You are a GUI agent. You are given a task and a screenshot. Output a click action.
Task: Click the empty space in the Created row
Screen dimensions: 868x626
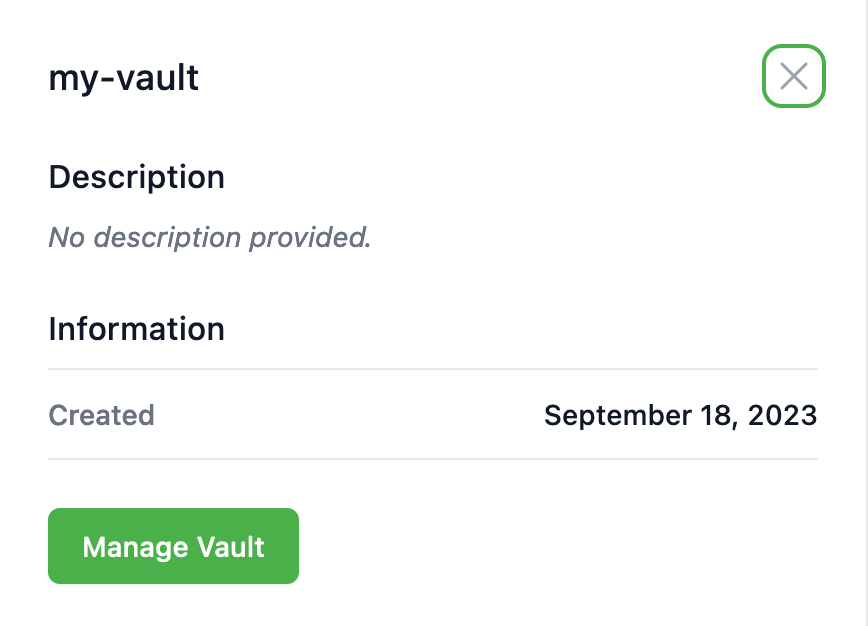tap(350, 415)
